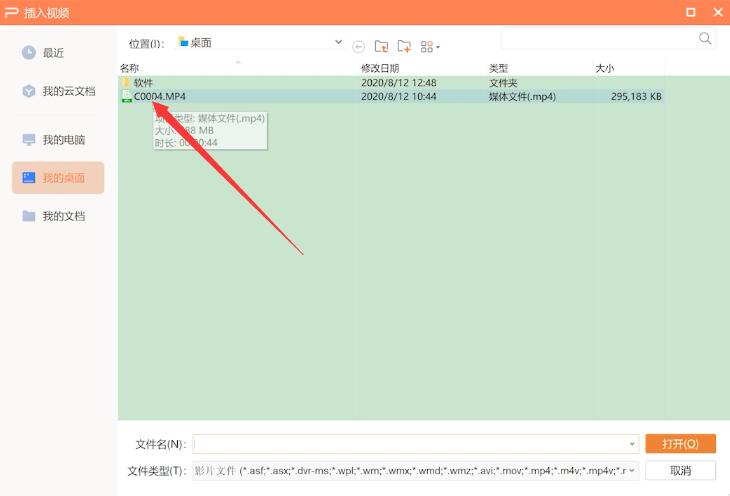Click the 取消 cancel button
Viewport: 730px width, 496px height.
click(x=680, y=470)
